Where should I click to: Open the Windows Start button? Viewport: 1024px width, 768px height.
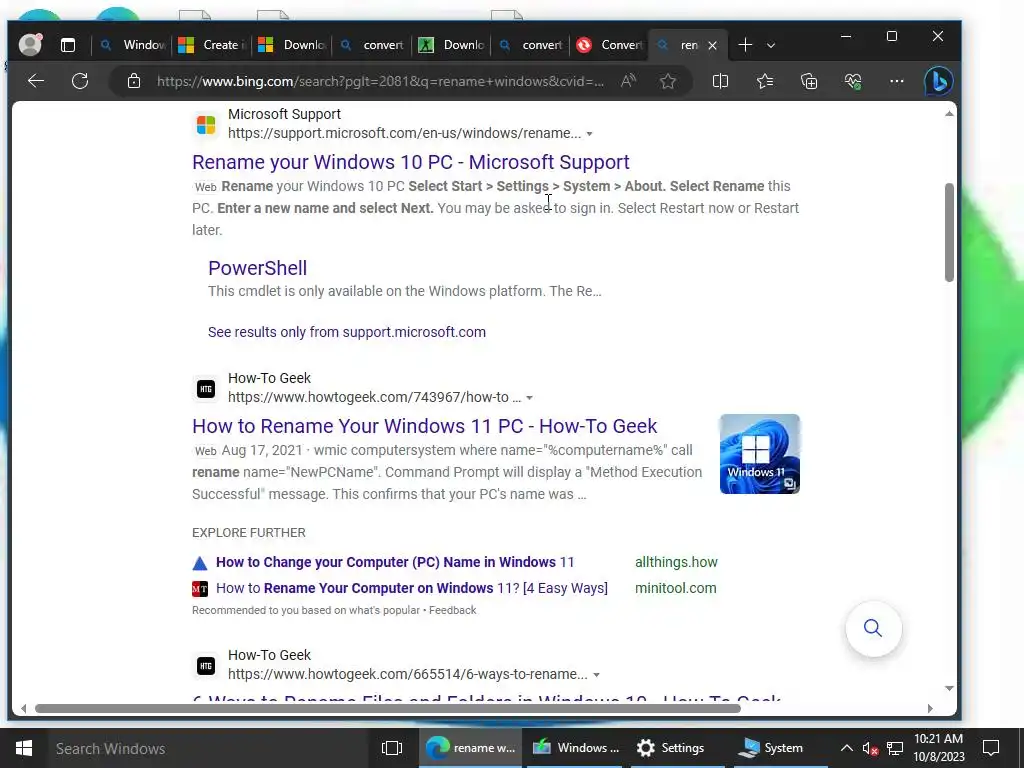(x=24, y=748)
